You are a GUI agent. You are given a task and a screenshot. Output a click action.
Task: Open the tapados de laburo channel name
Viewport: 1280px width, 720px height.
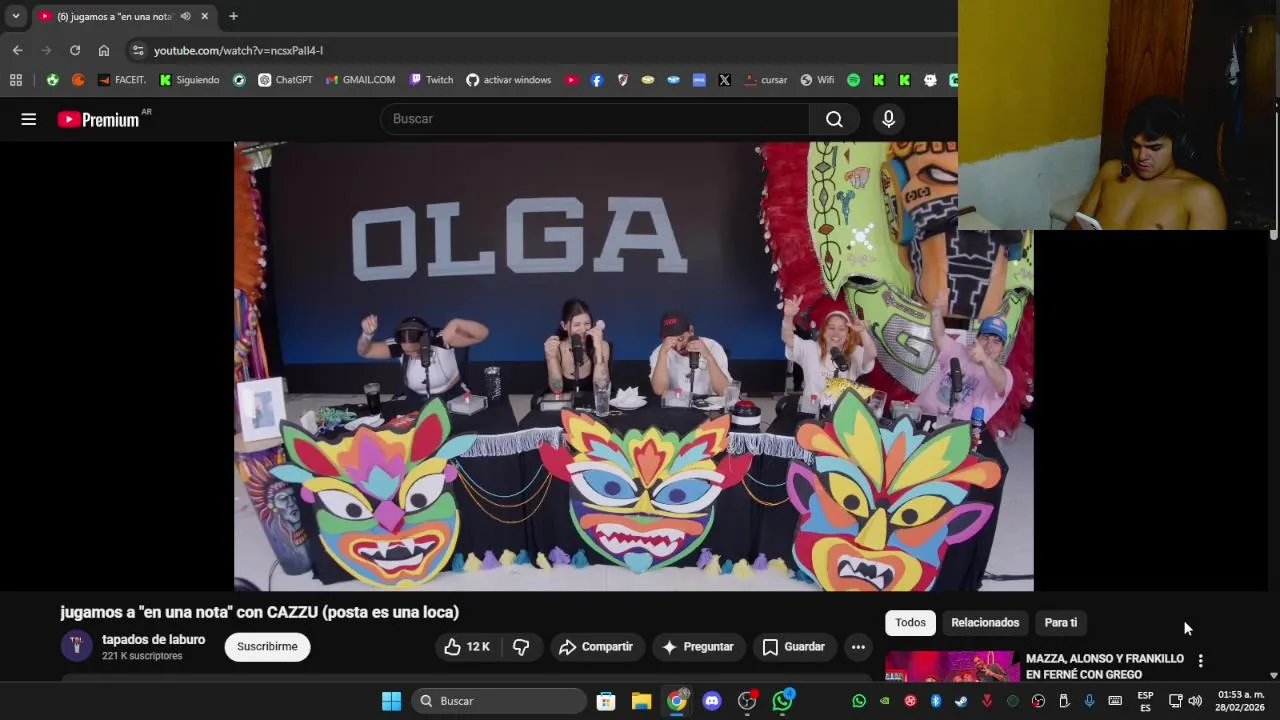[x=153, y=640]
